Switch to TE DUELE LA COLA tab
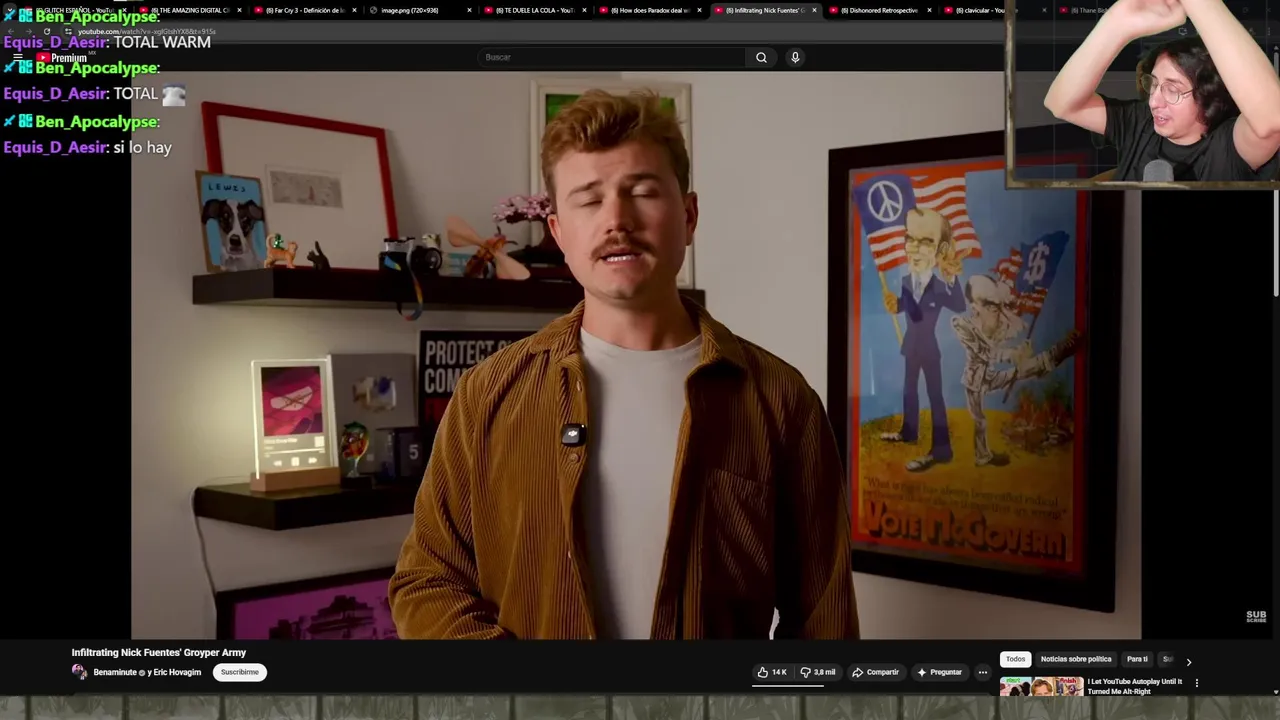 pyautogui.click(x=534, y=10)
